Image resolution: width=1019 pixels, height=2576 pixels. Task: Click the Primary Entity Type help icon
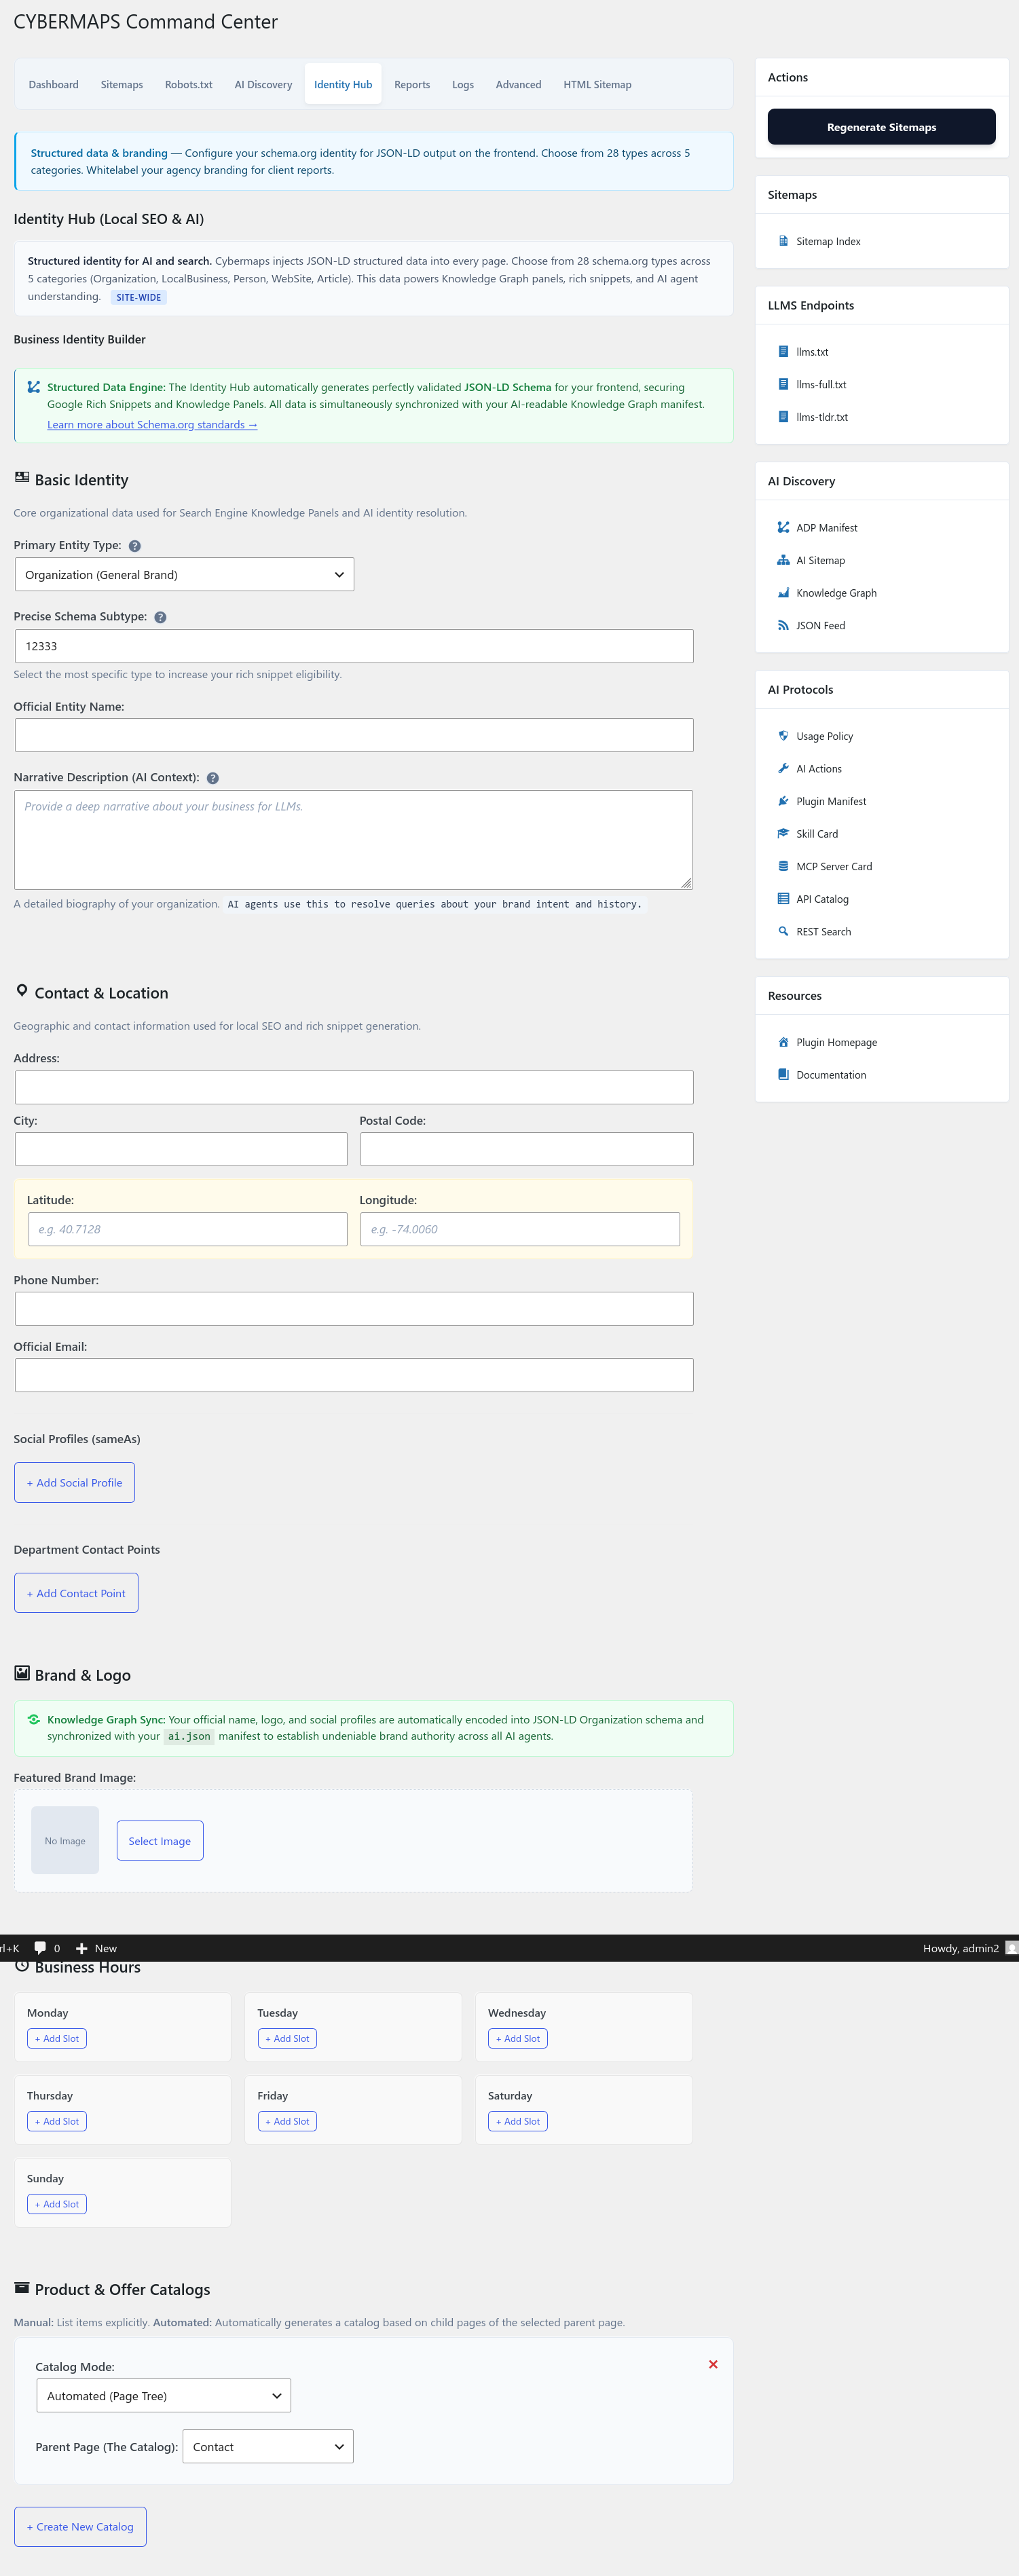[x=135, y=546]
